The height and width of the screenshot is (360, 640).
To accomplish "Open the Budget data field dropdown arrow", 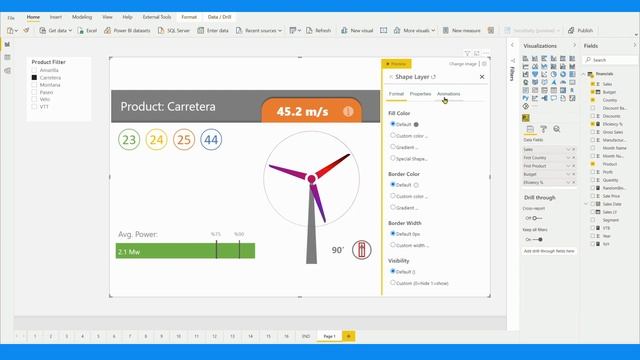I will (x=568, y=174).
